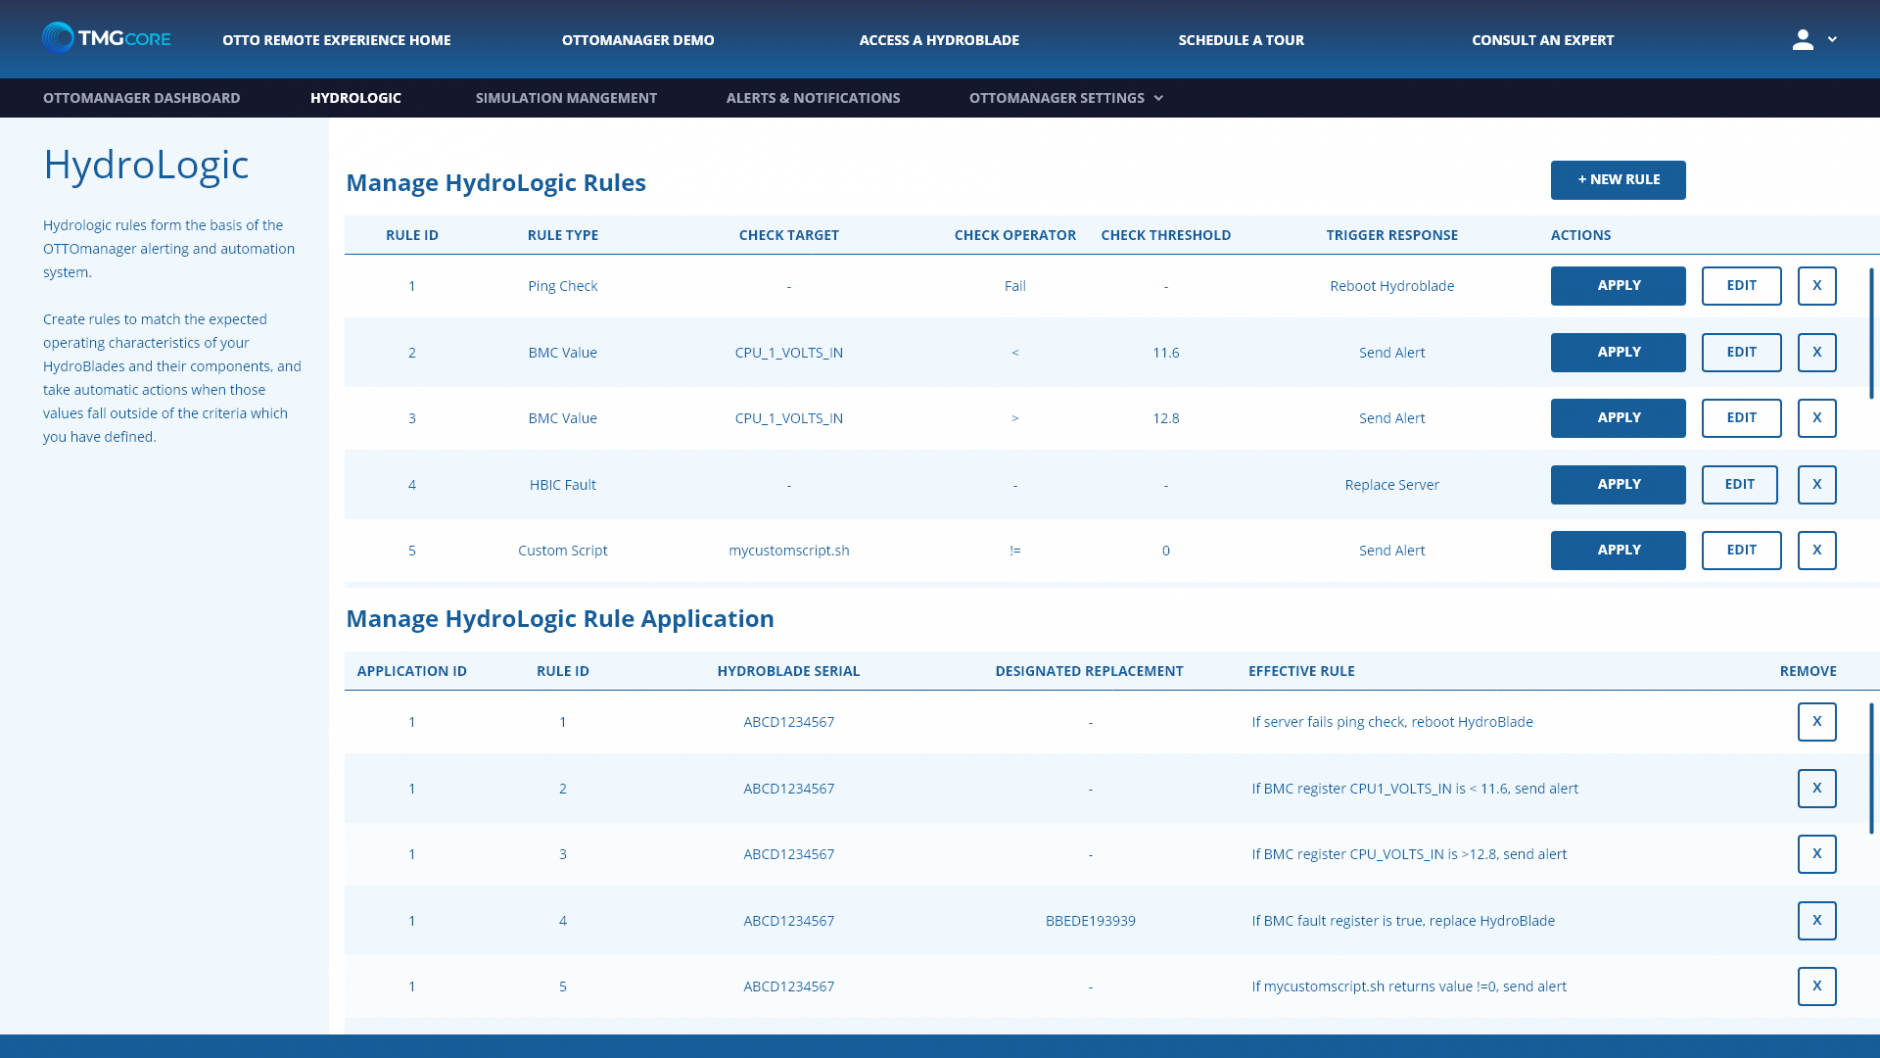The image size is (1880, 1058).
Task: Select the mycustomscript.sh check target
Action: pyautogui.click(x=788, y=550)
